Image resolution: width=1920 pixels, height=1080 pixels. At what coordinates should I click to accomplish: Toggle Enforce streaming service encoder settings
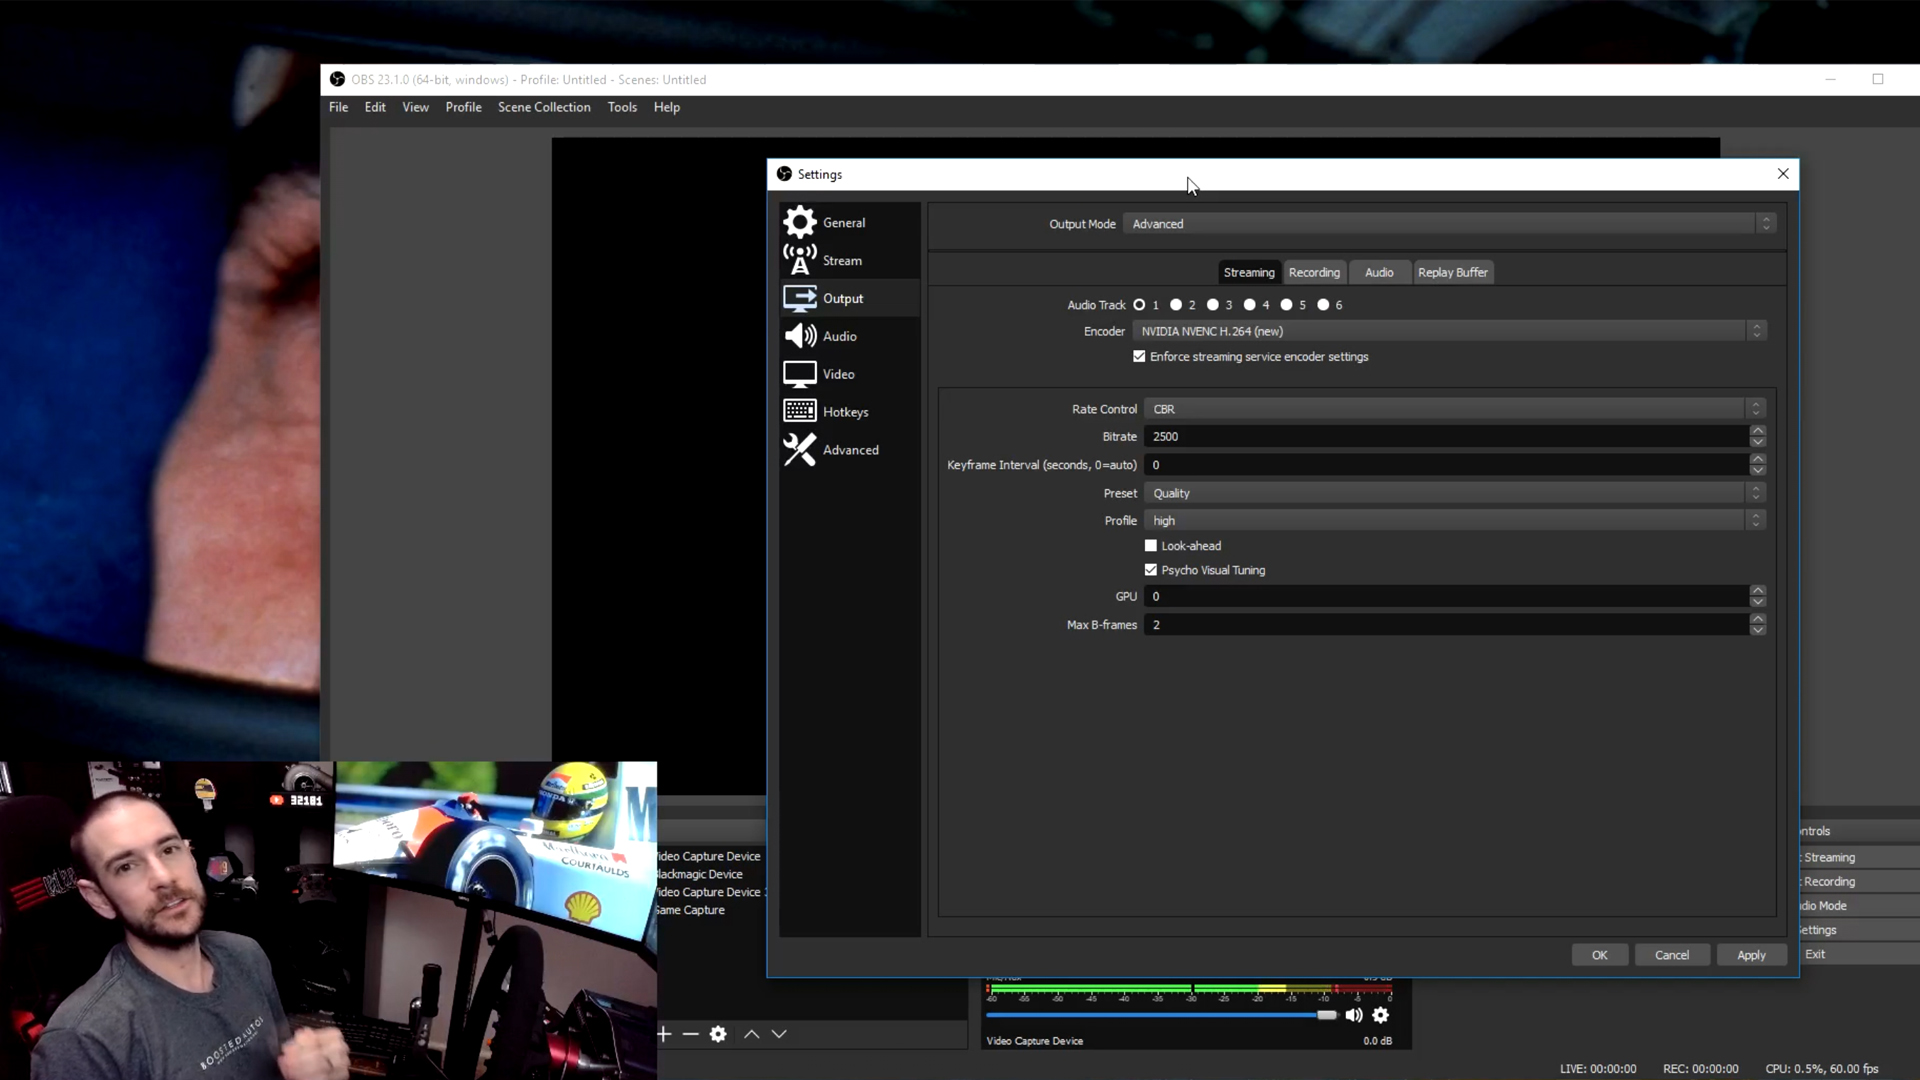[x=1139, y=357]
